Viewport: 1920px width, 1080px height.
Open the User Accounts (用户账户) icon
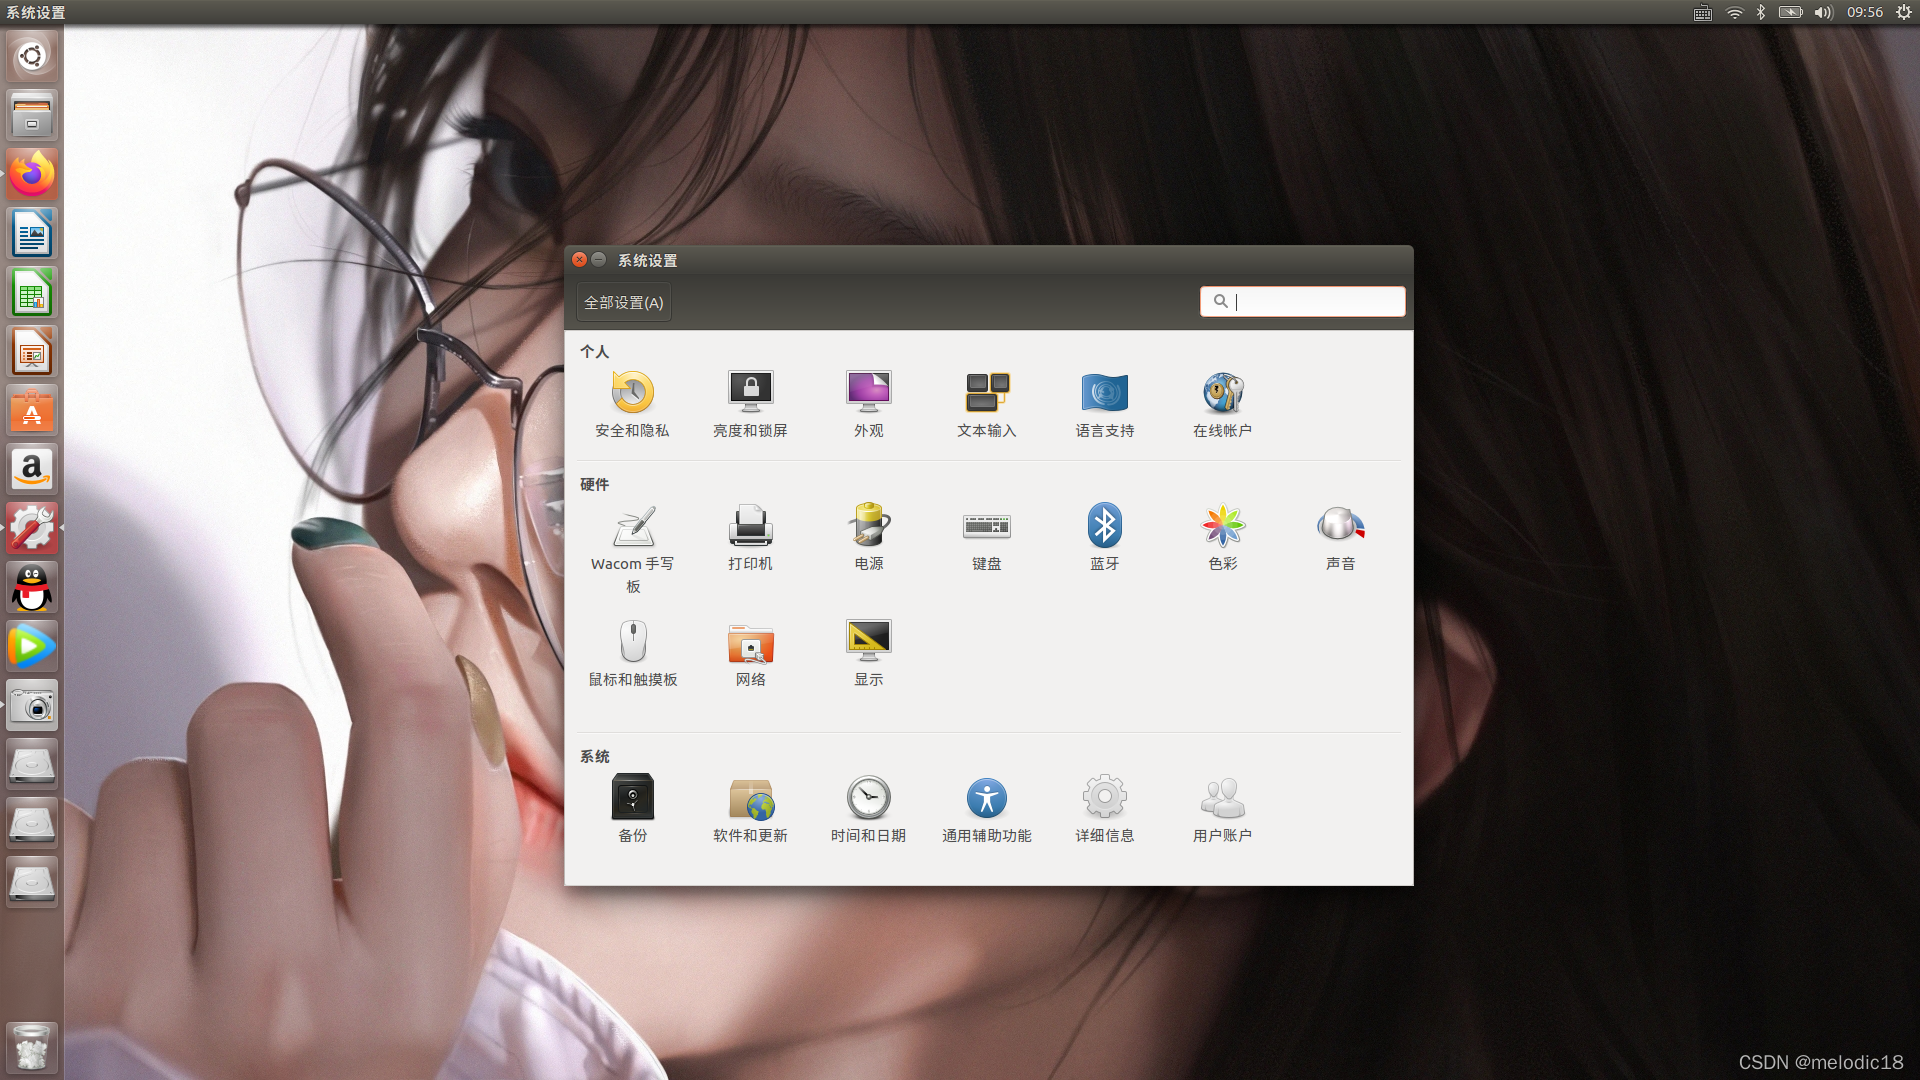pos(1222,798)
